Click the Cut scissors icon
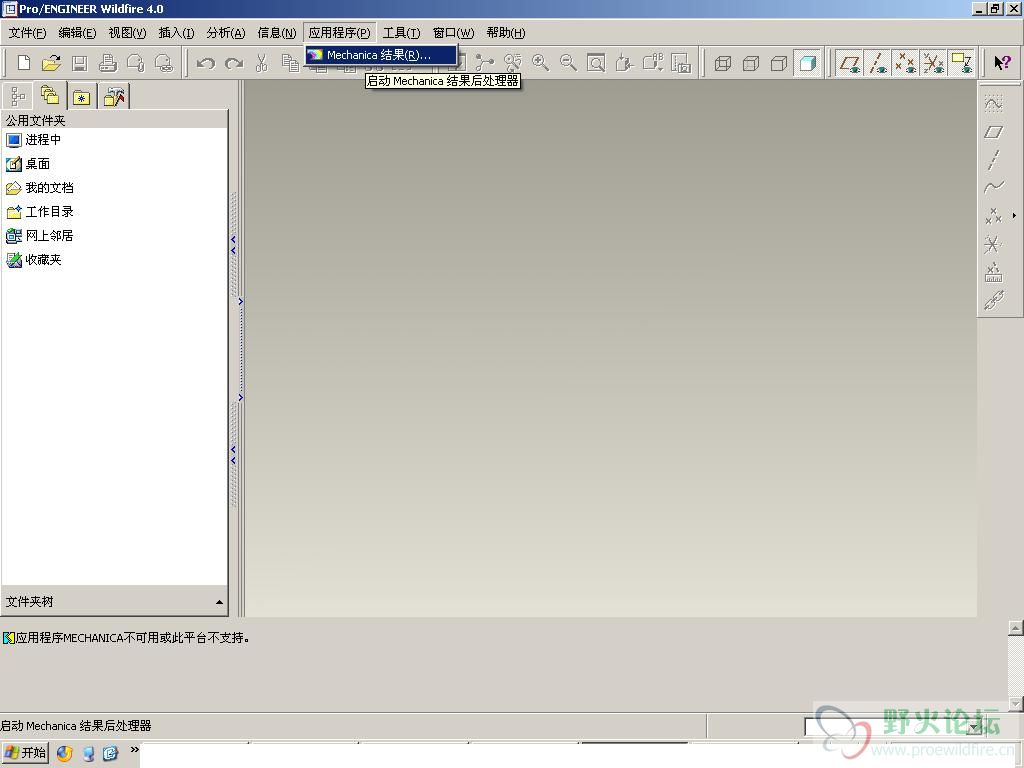This screenshot has width=1024, height=768. (x=262, y=63)
